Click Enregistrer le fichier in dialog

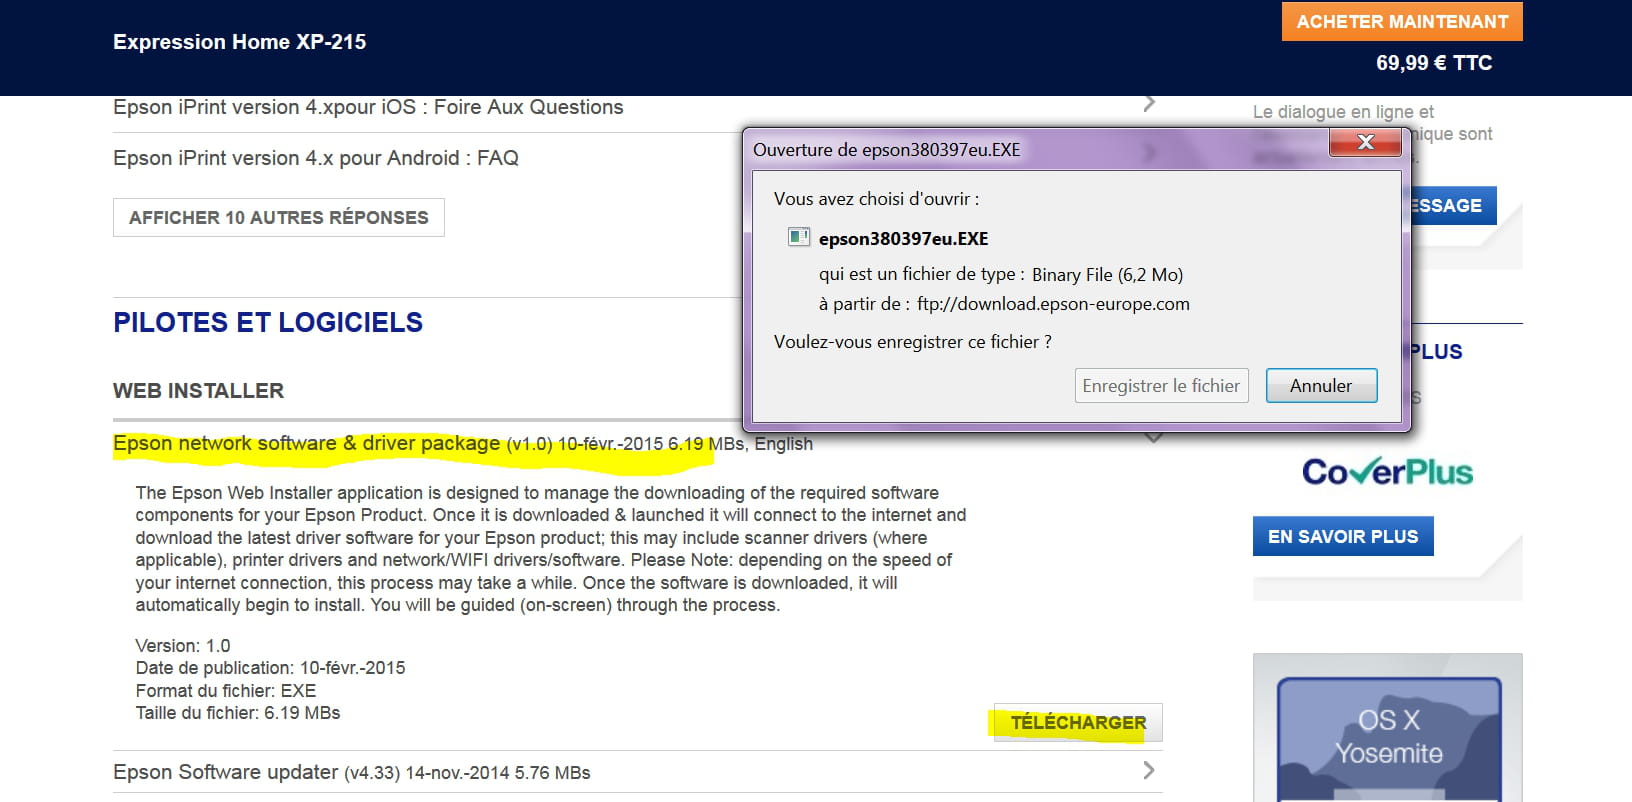pyautogui.click(x=1161, y=386)
